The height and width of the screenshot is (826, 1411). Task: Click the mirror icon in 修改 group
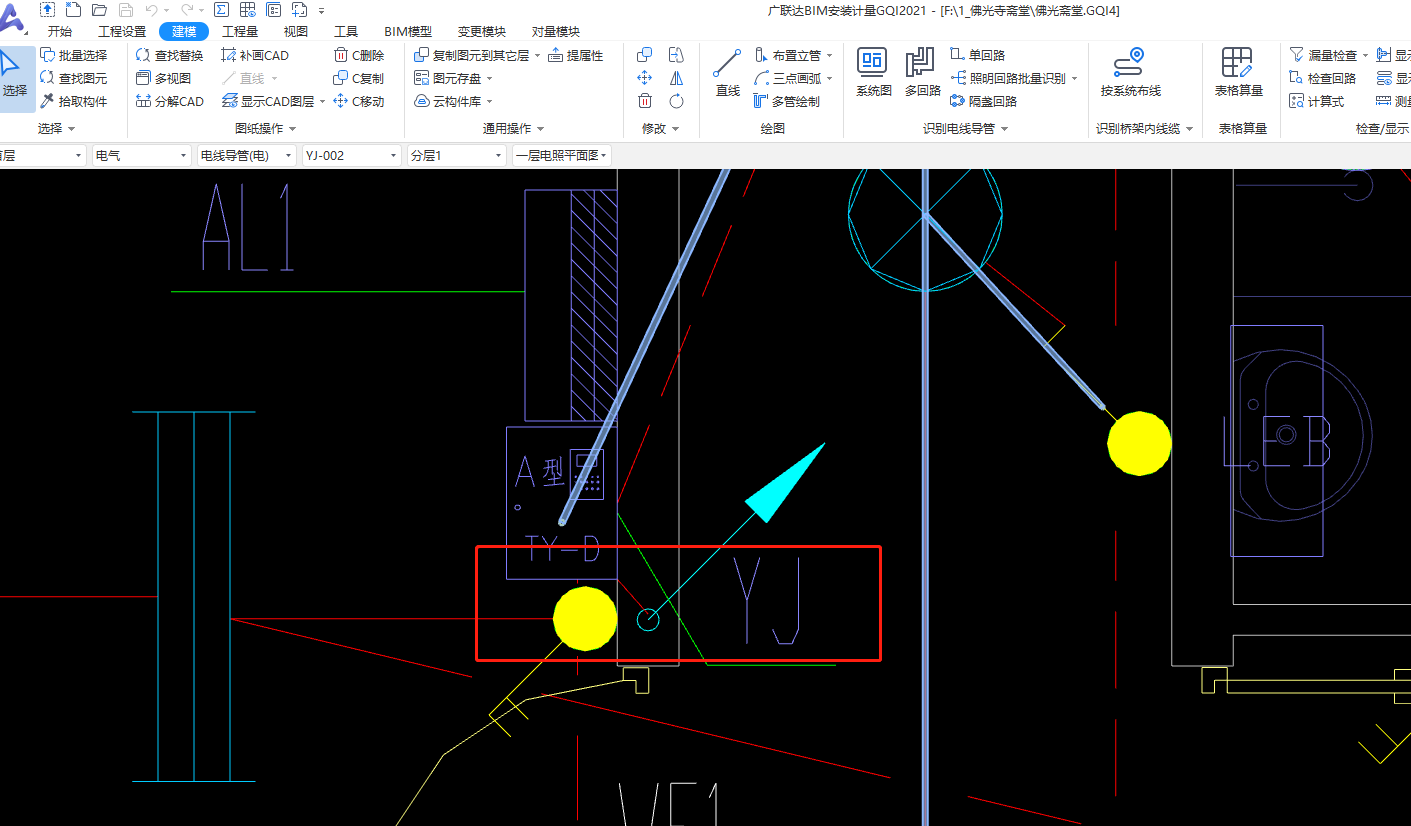coord(677,78)
